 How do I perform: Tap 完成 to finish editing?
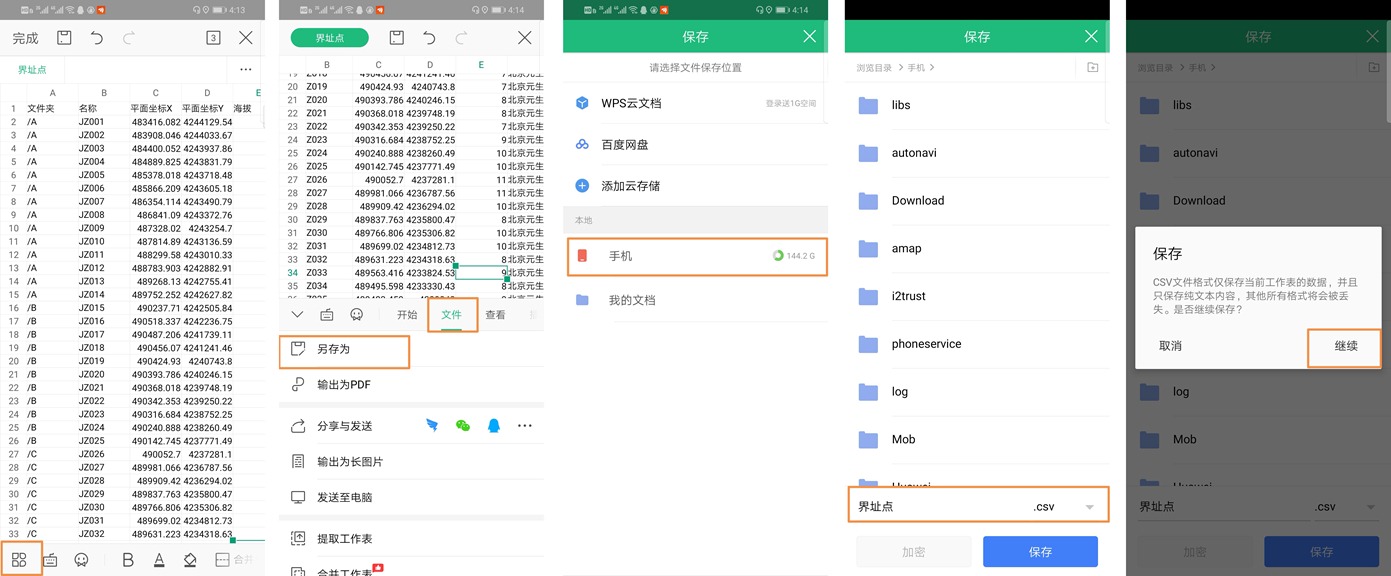click(25, 38)
